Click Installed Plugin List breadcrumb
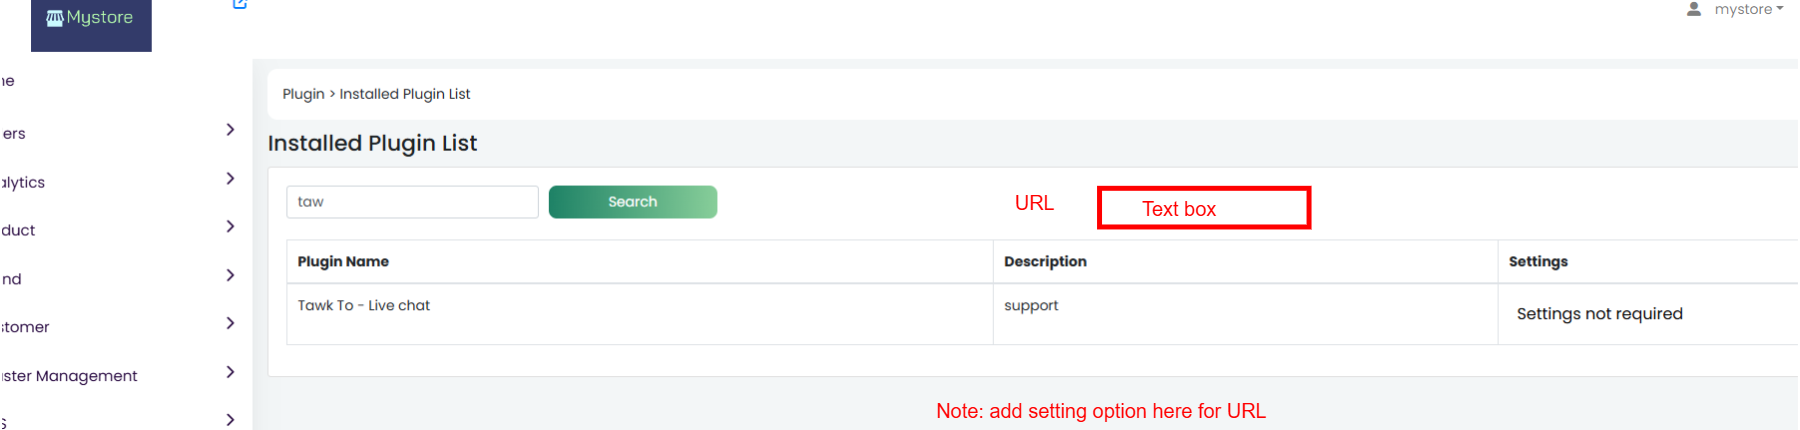The image size is (1800, 430). pyautogui.click(x=405, y=94)
